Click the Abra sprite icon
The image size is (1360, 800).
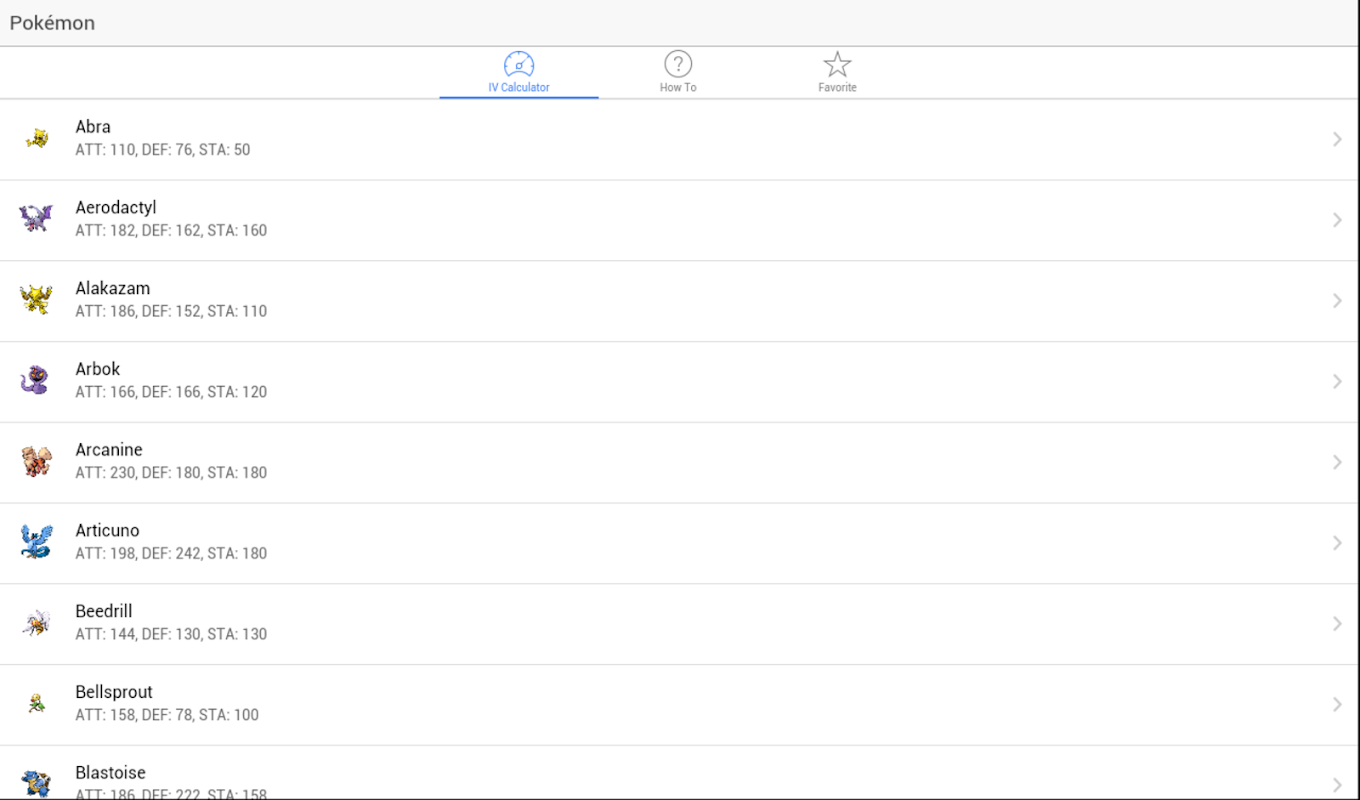[x=37, y=138]
